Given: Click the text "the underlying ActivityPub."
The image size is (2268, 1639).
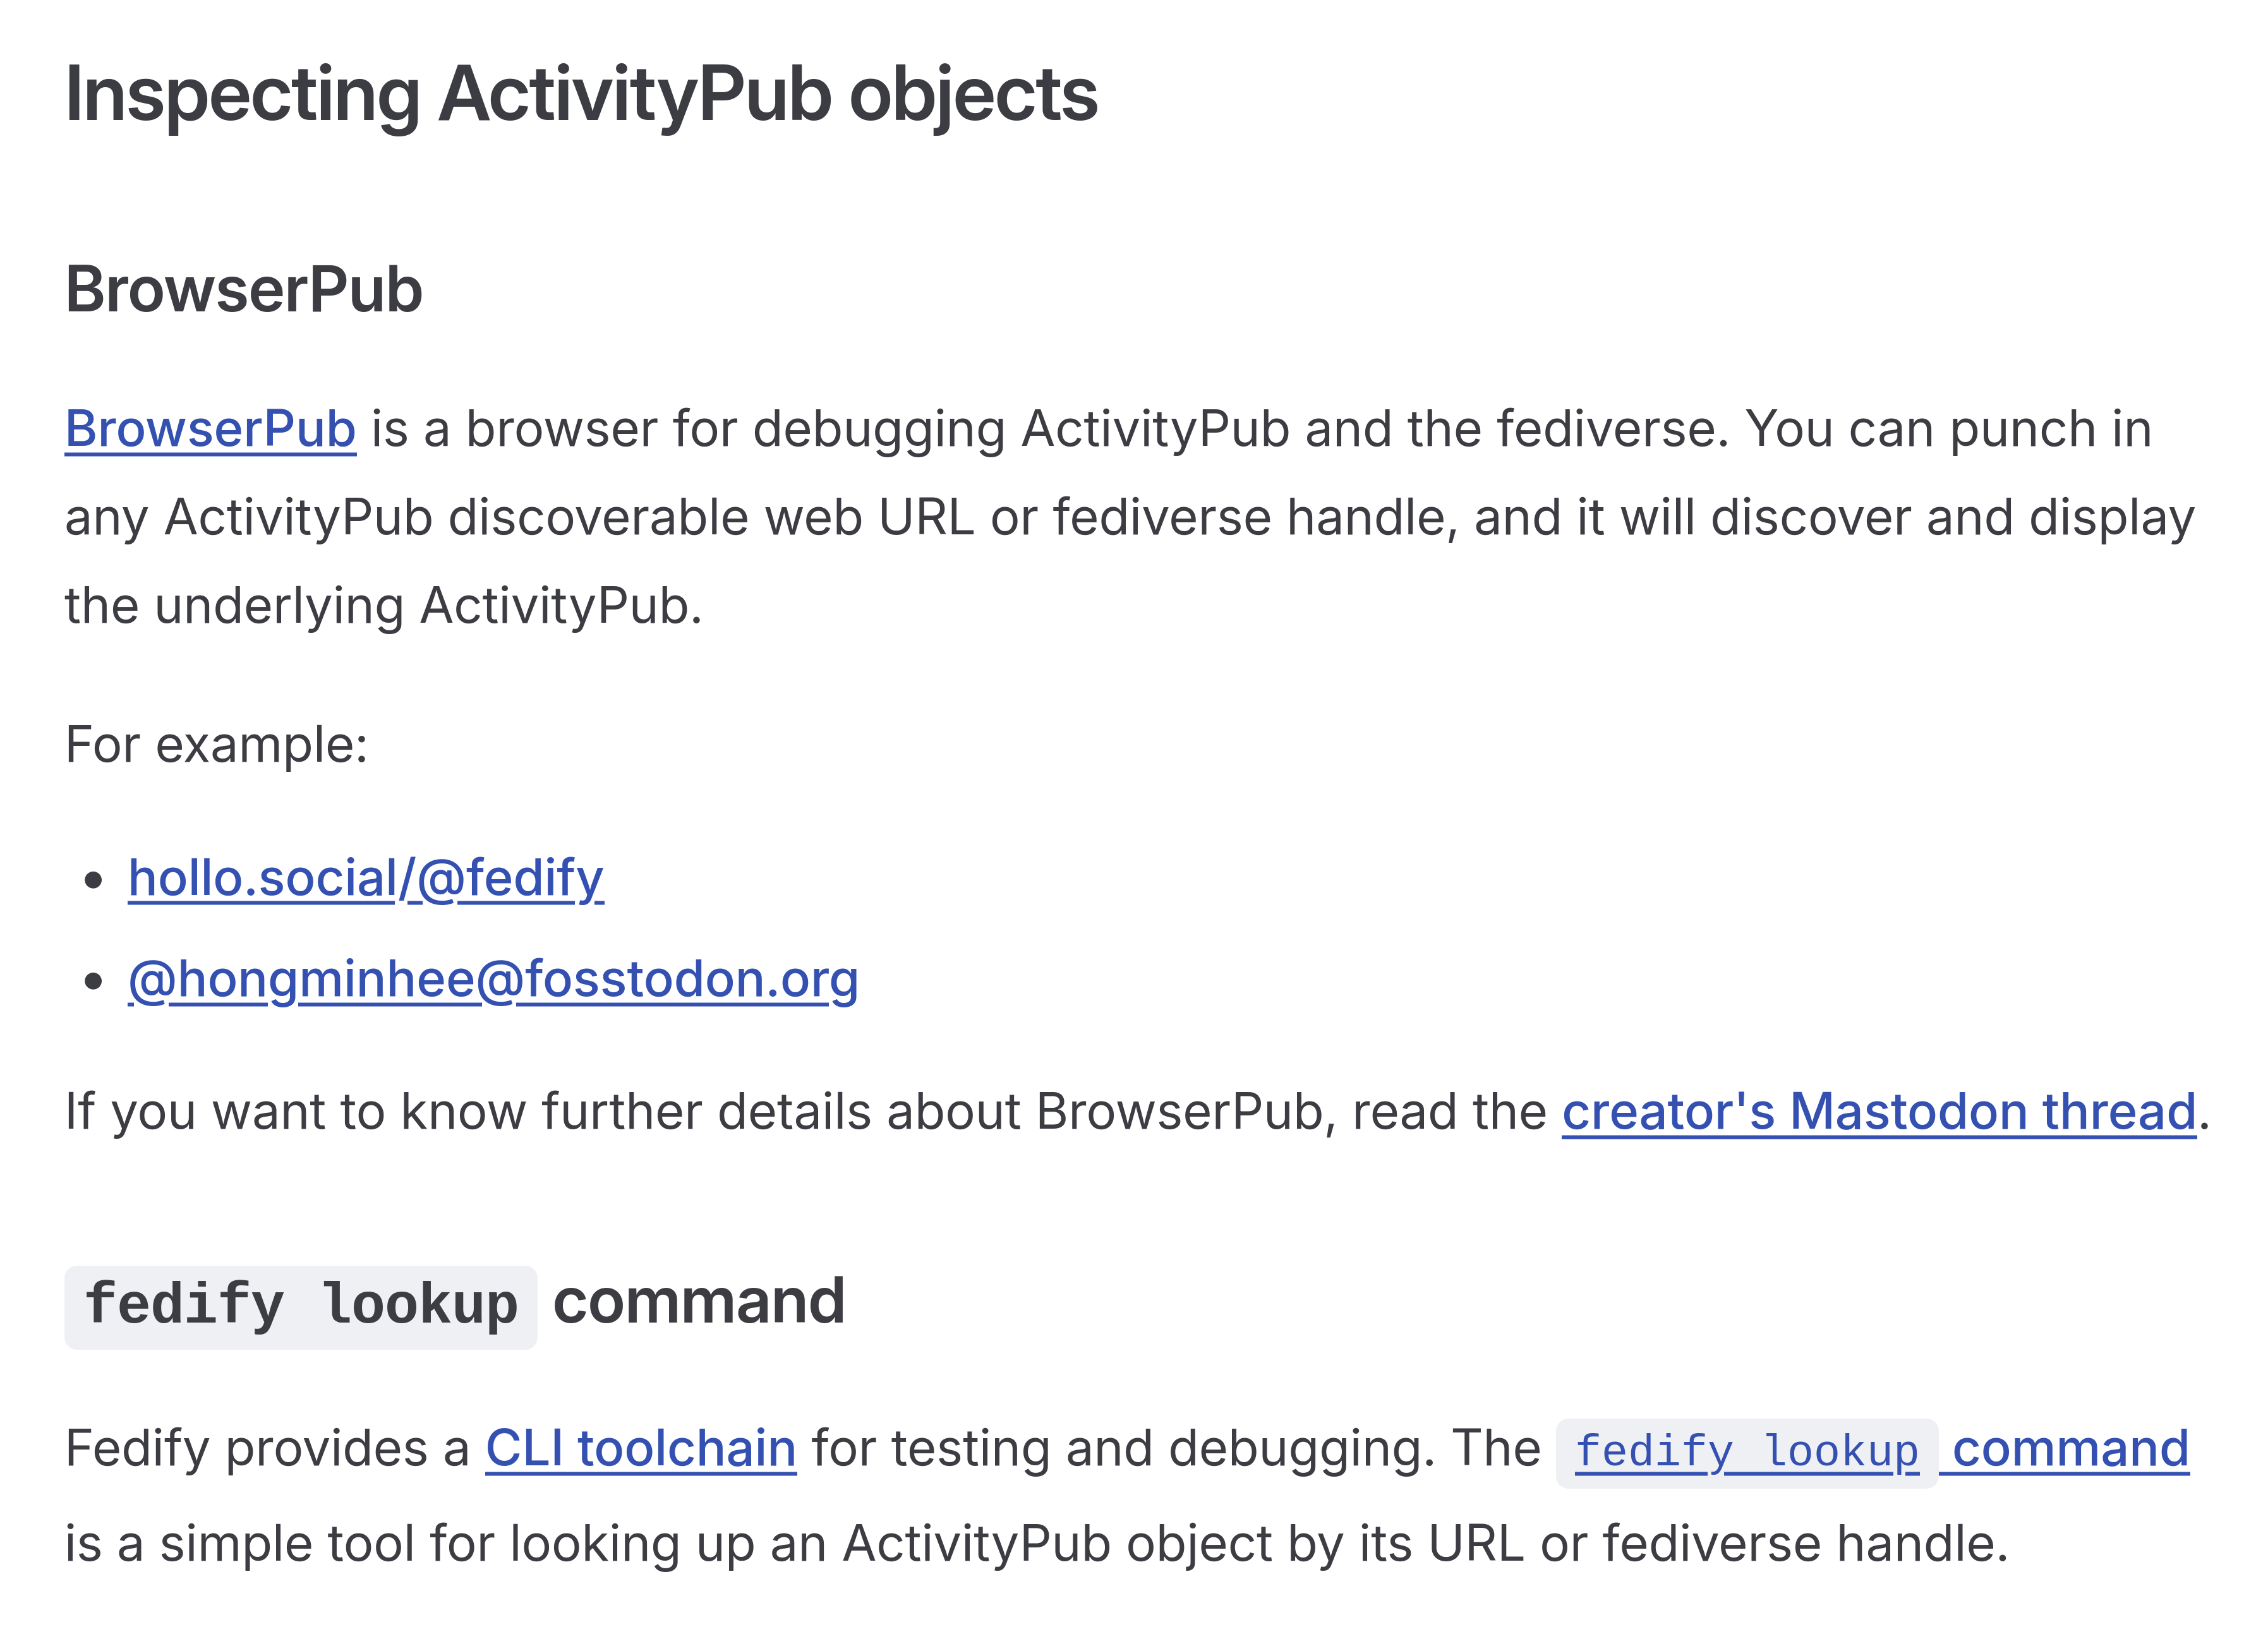Looking at the screenshot, I should click(384, 607).
